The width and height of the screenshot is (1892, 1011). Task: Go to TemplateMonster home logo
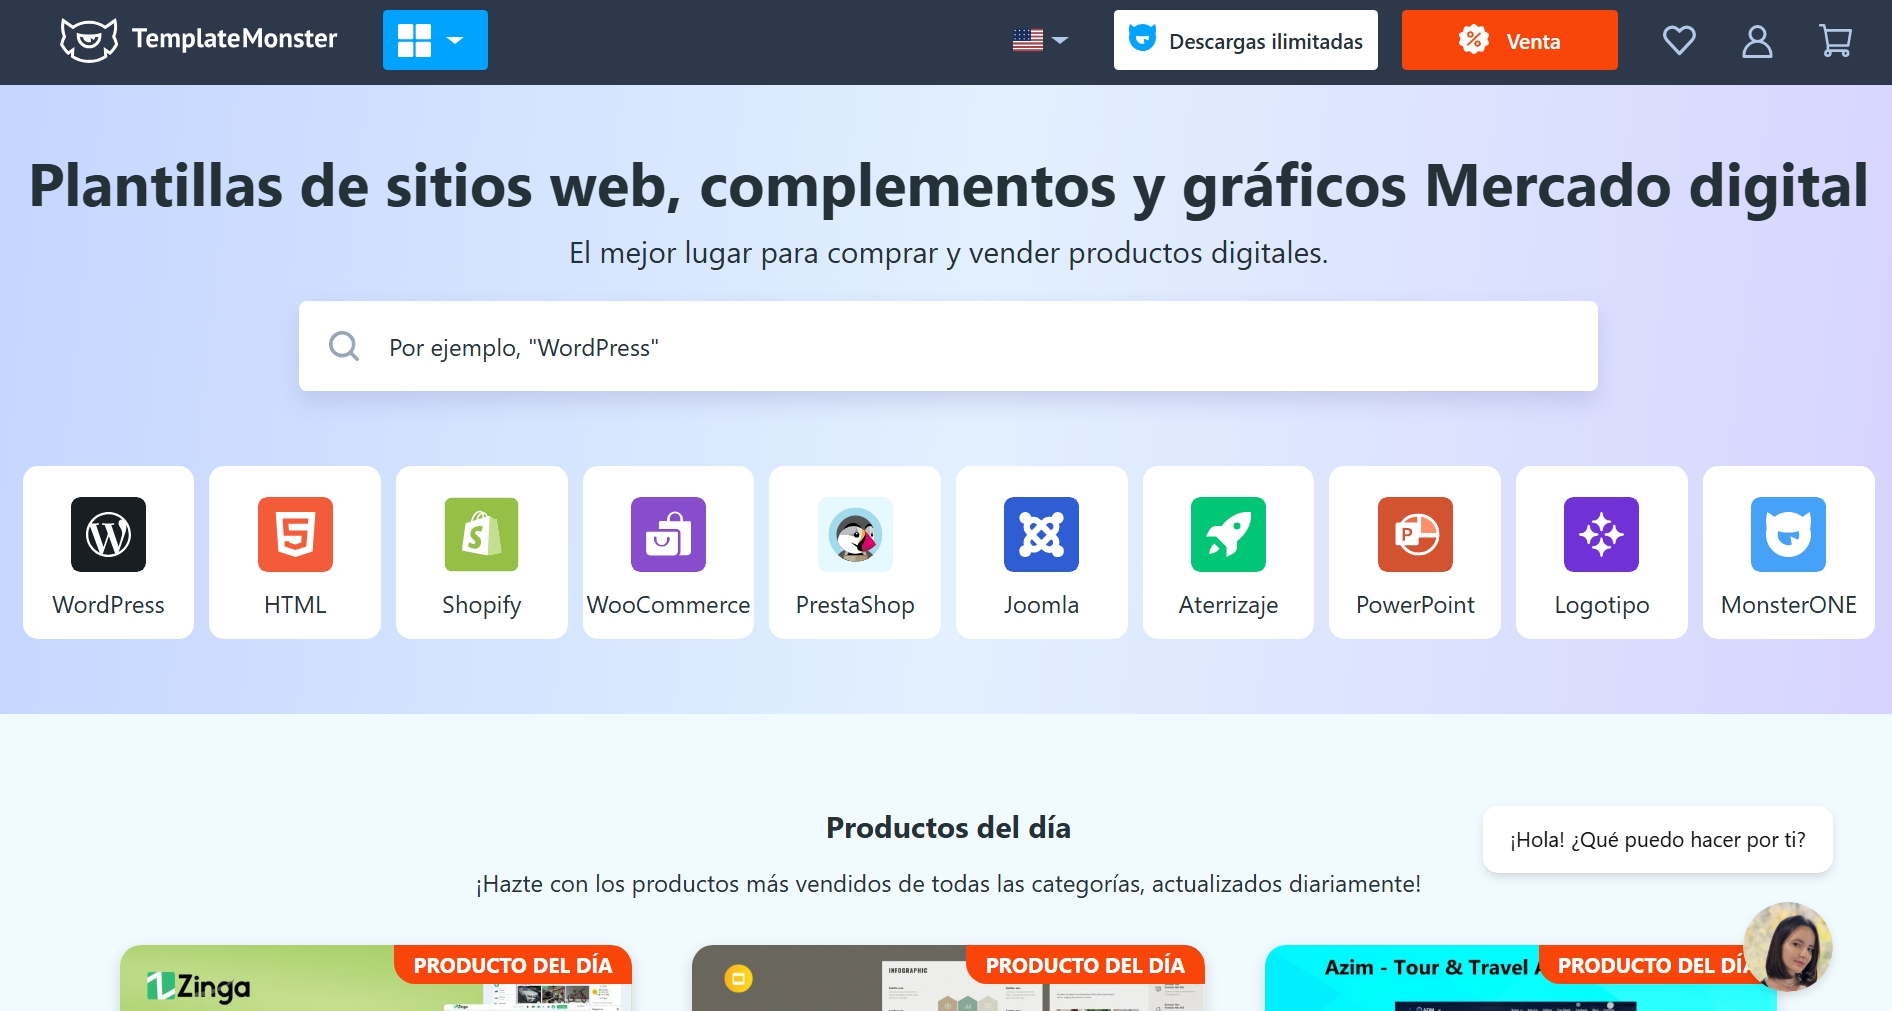199,40
